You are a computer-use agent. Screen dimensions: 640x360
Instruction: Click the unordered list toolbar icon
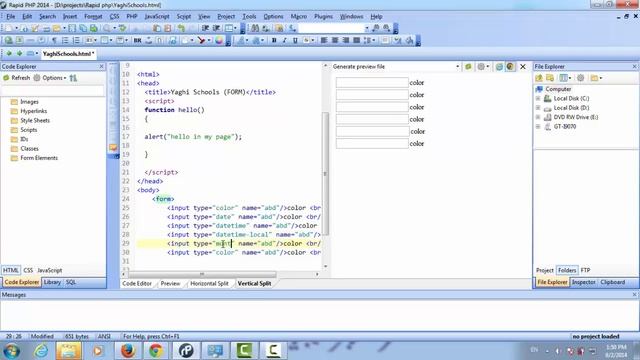[x=65, y=40]
